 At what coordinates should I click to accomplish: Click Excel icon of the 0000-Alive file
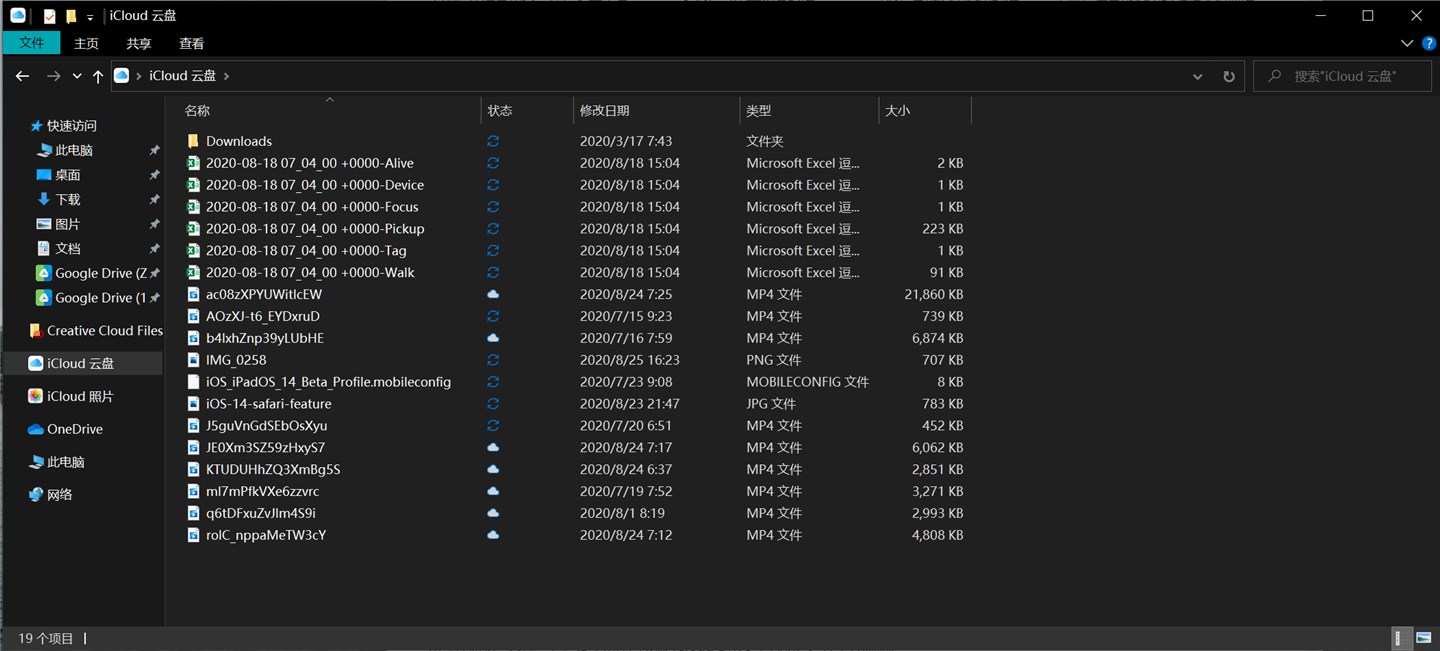point(194,163)
